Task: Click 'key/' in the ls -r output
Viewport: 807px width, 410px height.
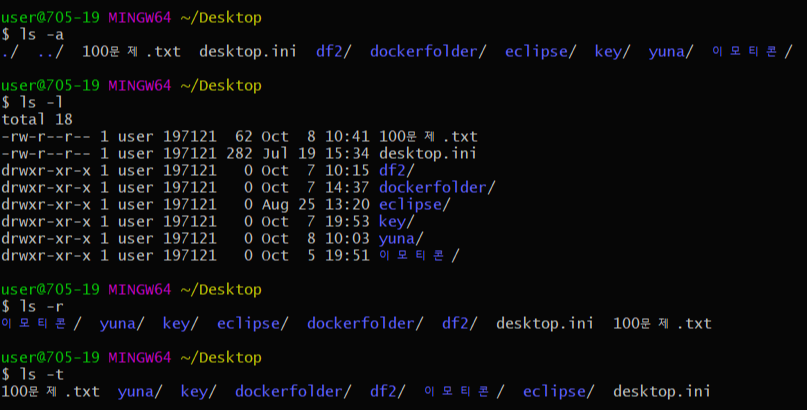Action: (x=181, y=323)
